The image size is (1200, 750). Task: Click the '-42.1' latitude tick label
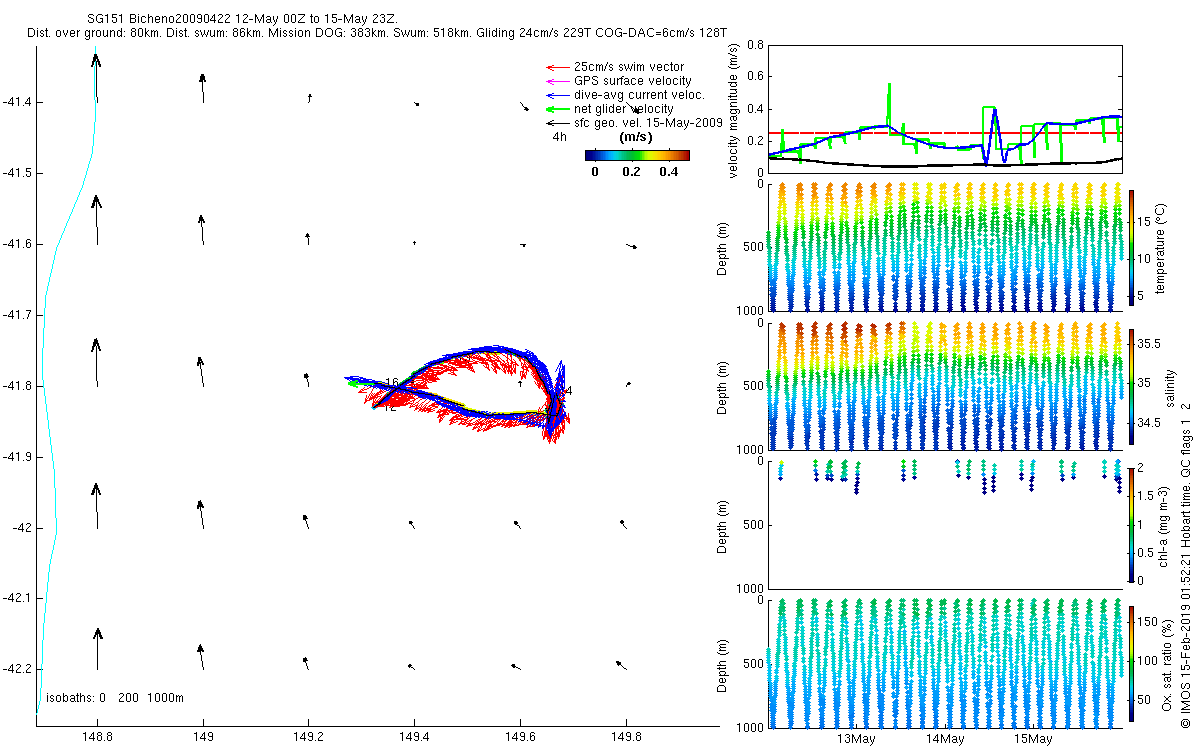pyautogui.click(x=18, y=598)
